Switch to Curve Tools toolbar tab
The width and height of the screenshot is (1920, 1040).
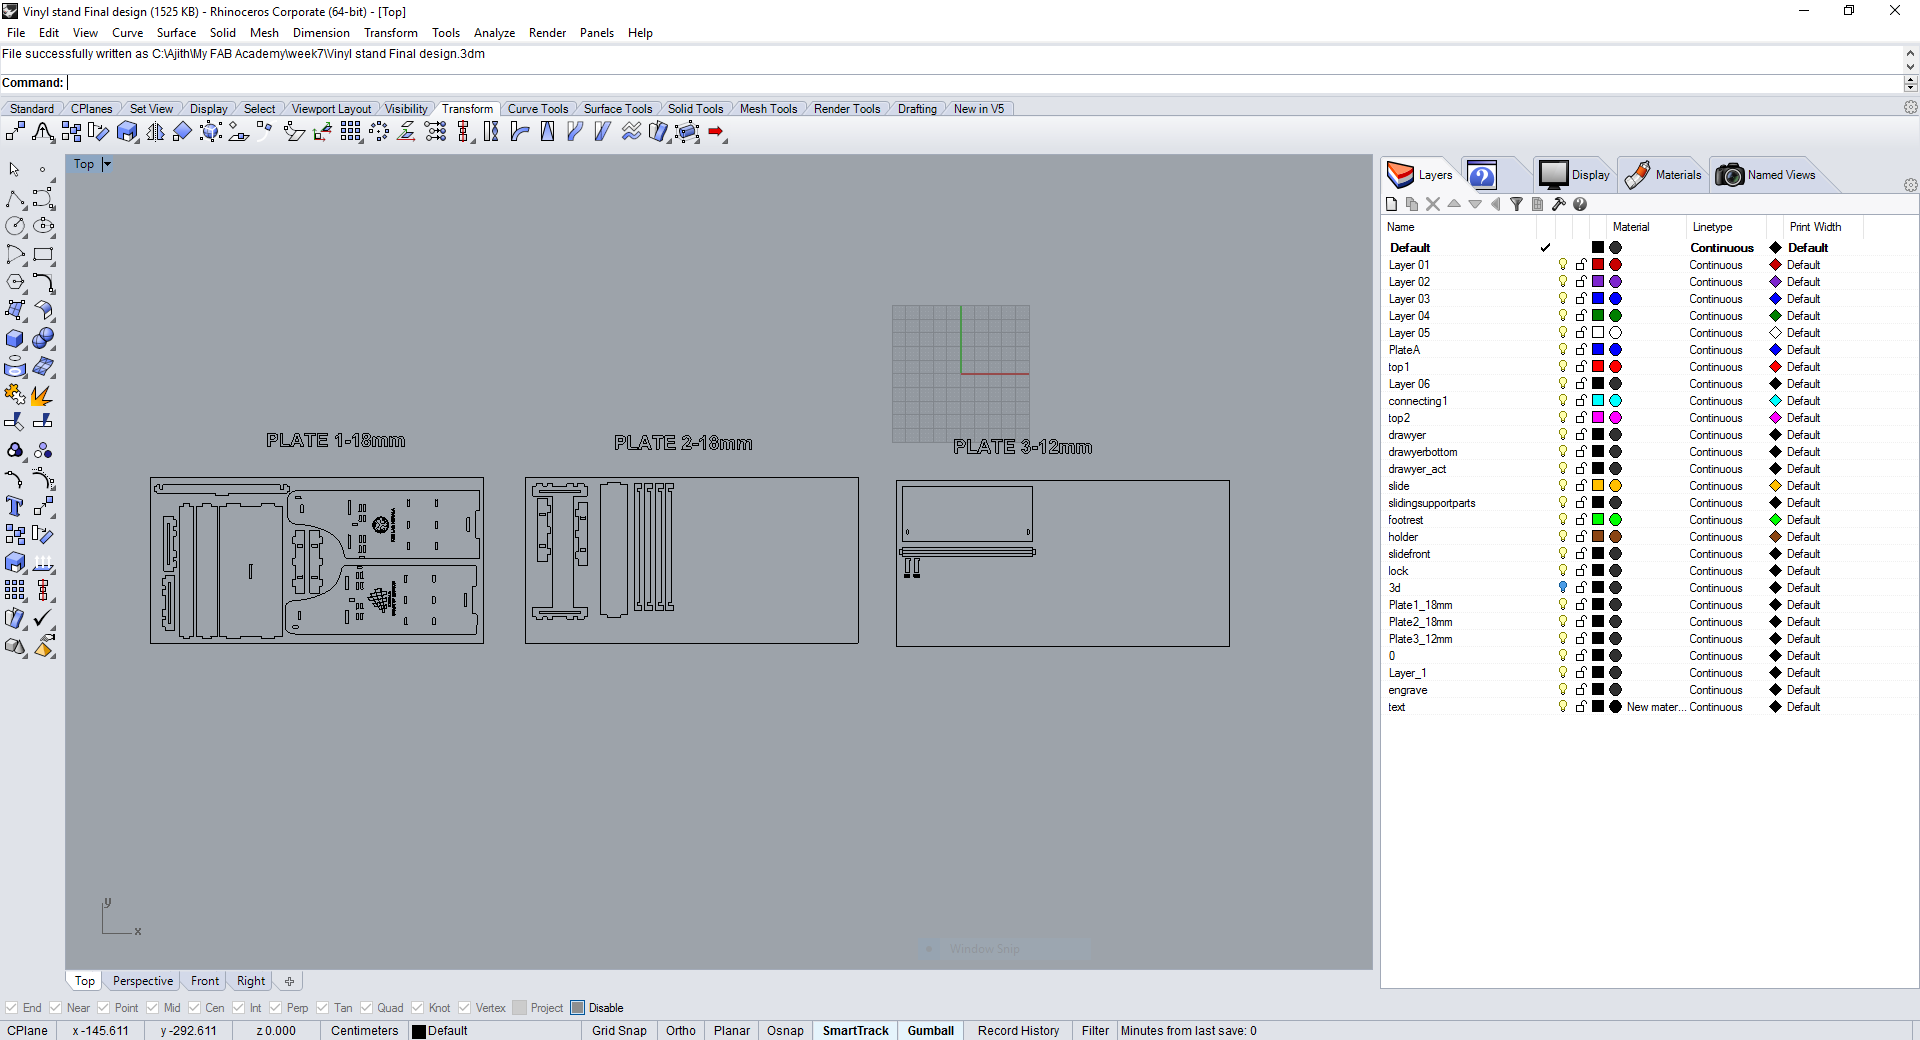coord(538,109)
